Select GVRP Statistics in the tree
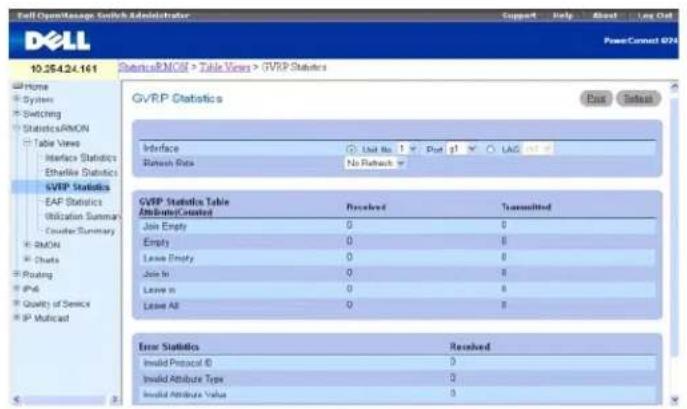687x409 pixels. tap(78, 187)
